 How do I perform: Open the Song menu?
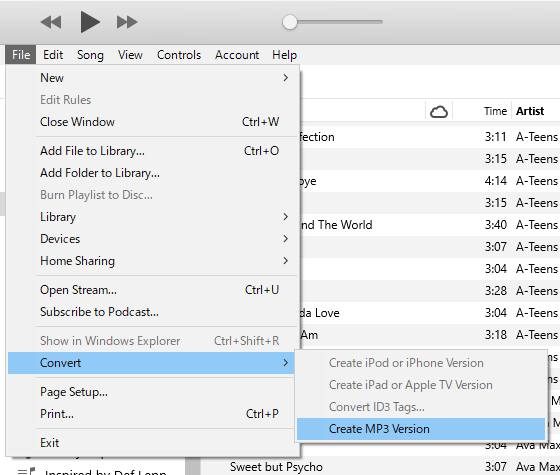[x=90, y=55]
